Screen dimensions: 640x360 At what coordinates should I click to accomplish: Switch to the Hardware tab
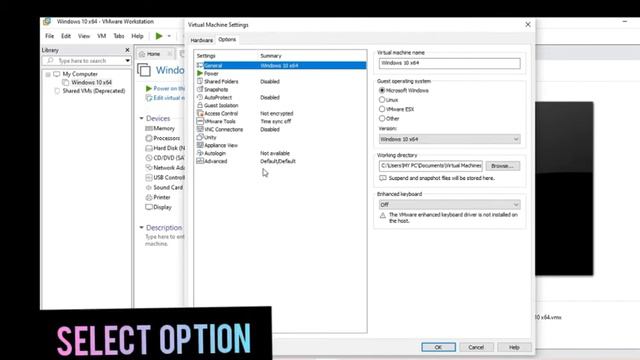[202, 40]
